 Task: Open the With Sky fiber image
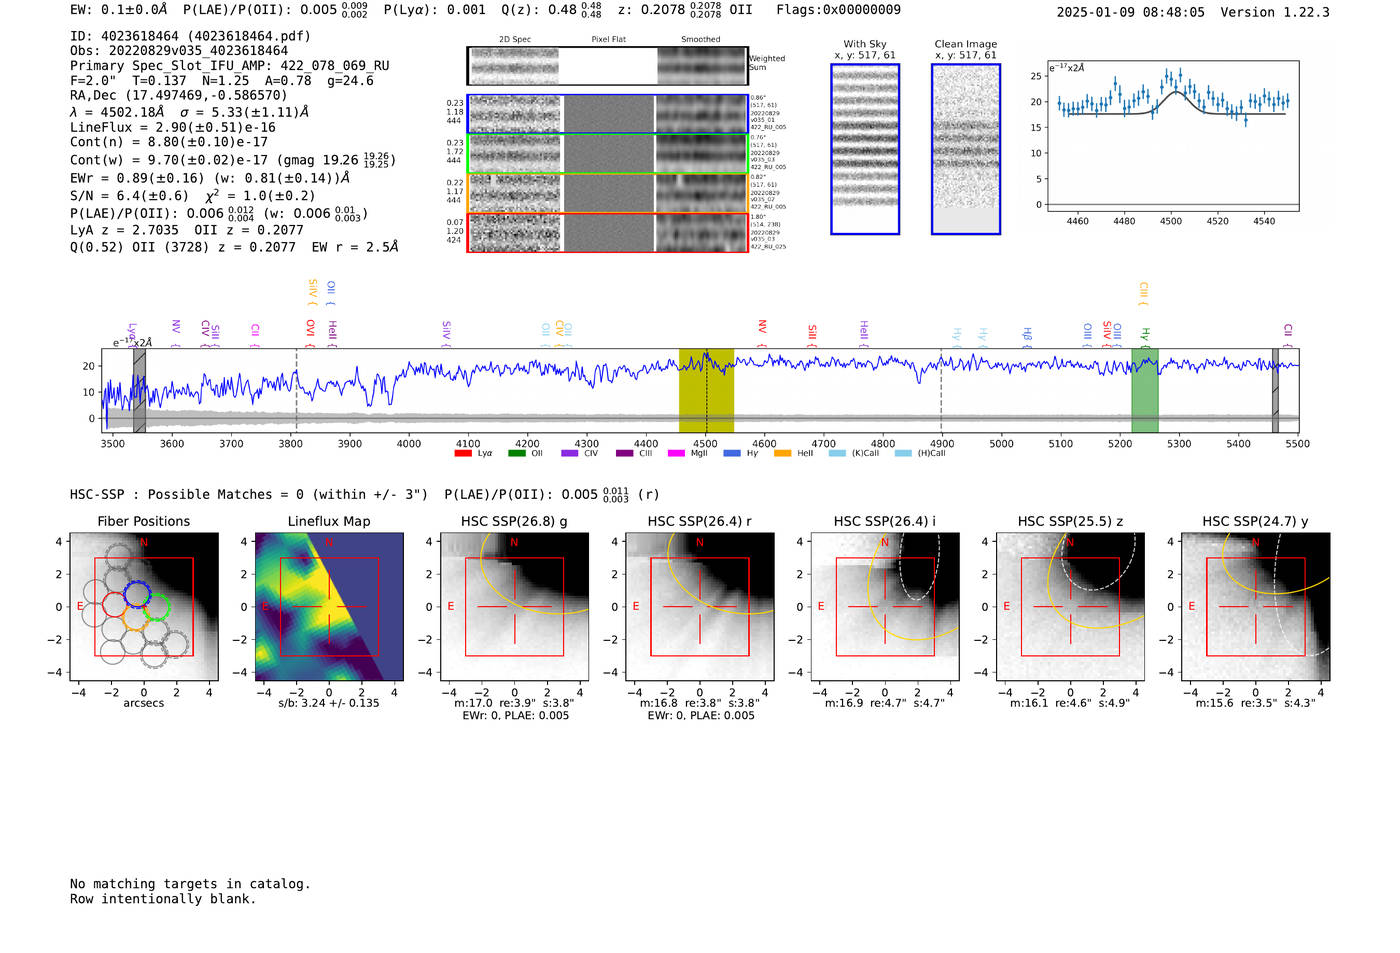point(865,149)
